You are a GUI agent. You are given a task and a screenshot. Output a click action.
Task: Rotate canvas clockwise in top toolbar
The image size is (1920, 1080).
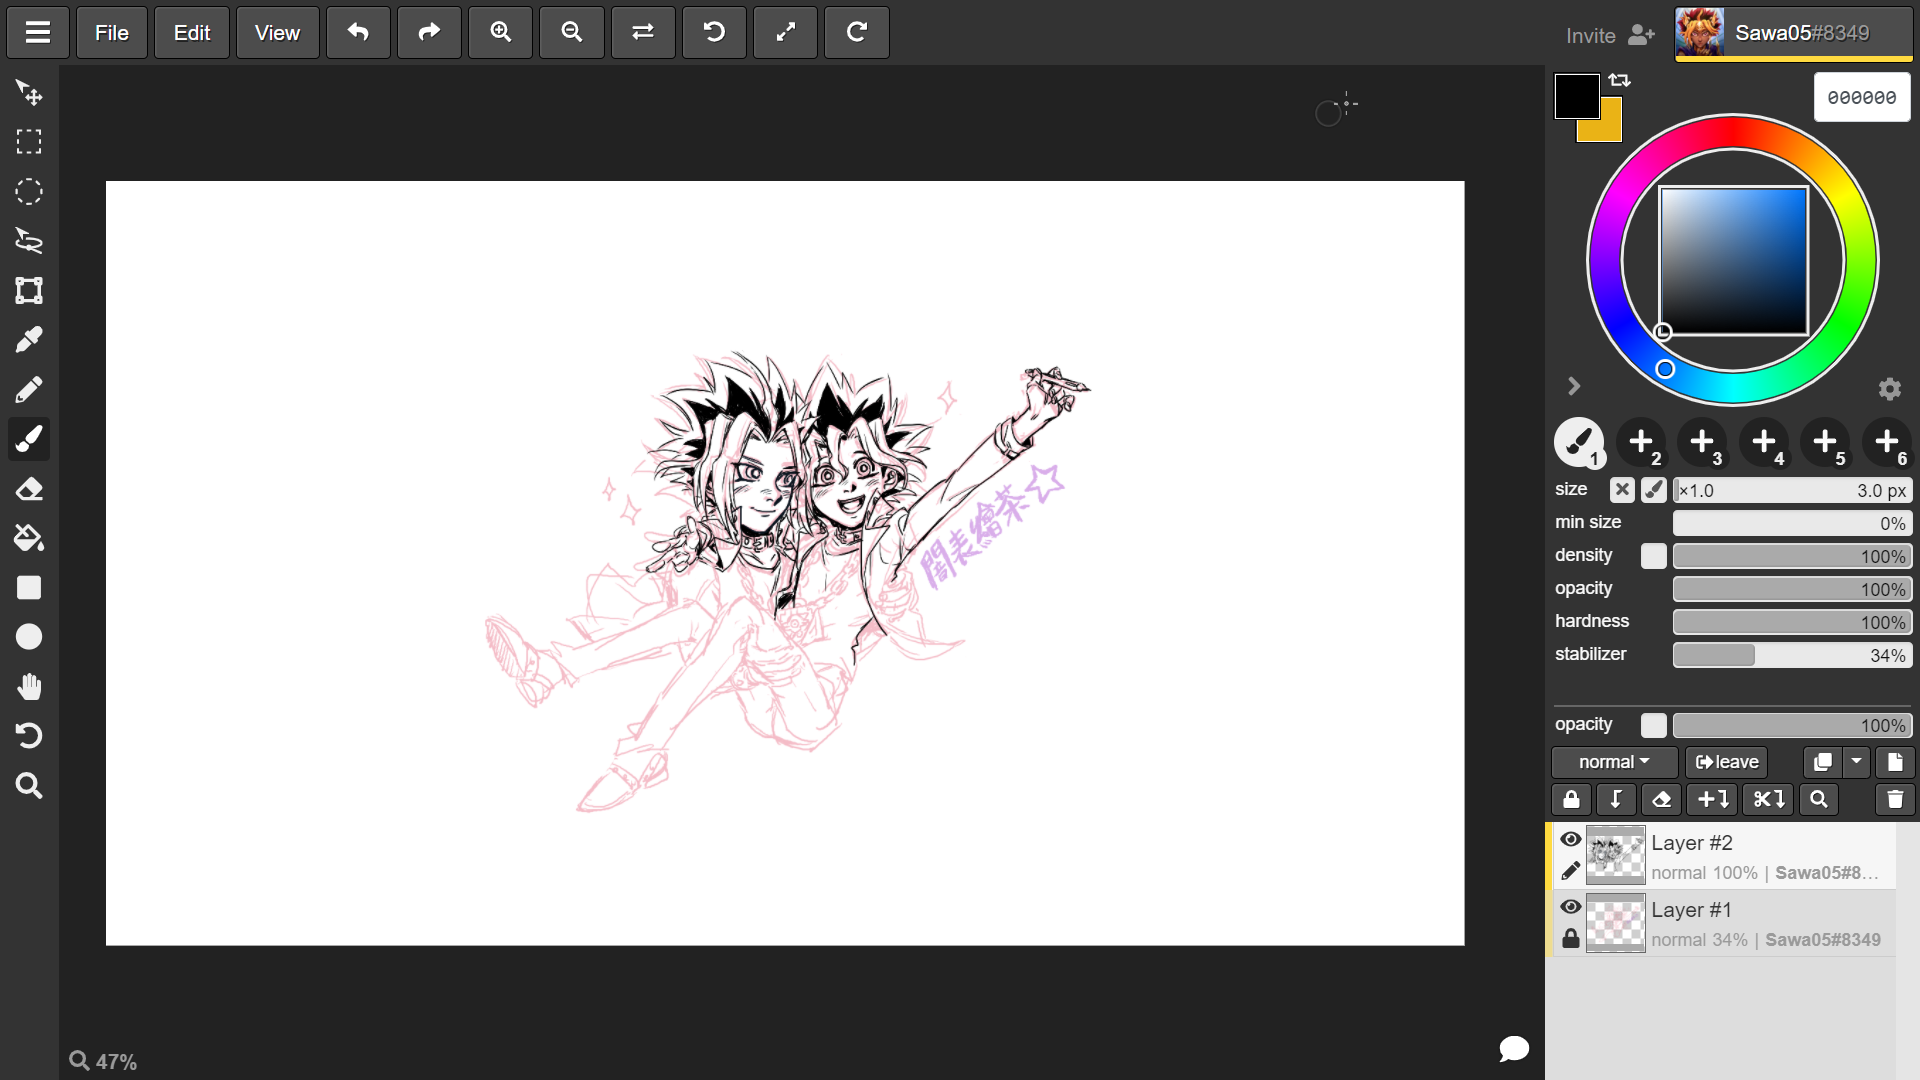click(x=857, y=32)
